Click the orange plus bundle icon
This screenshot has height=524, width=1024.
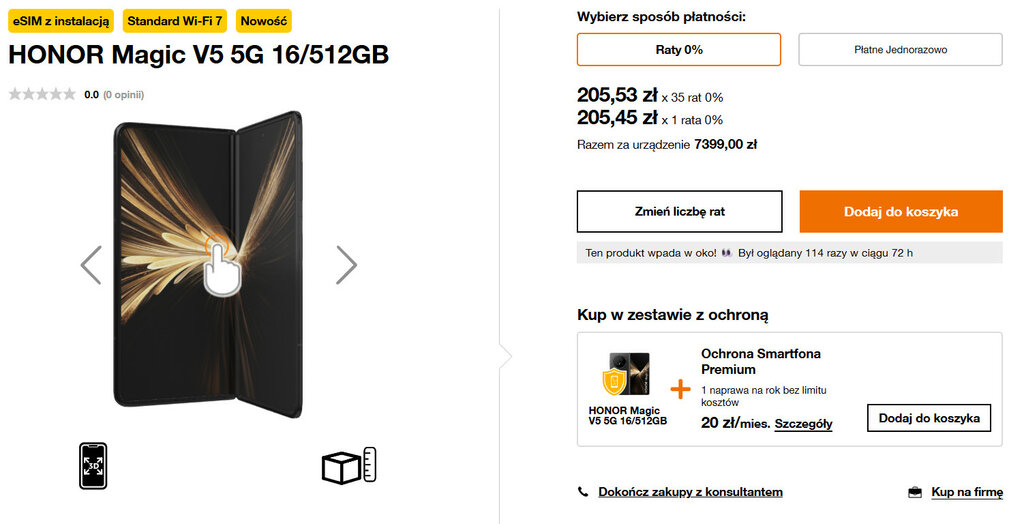680,388
